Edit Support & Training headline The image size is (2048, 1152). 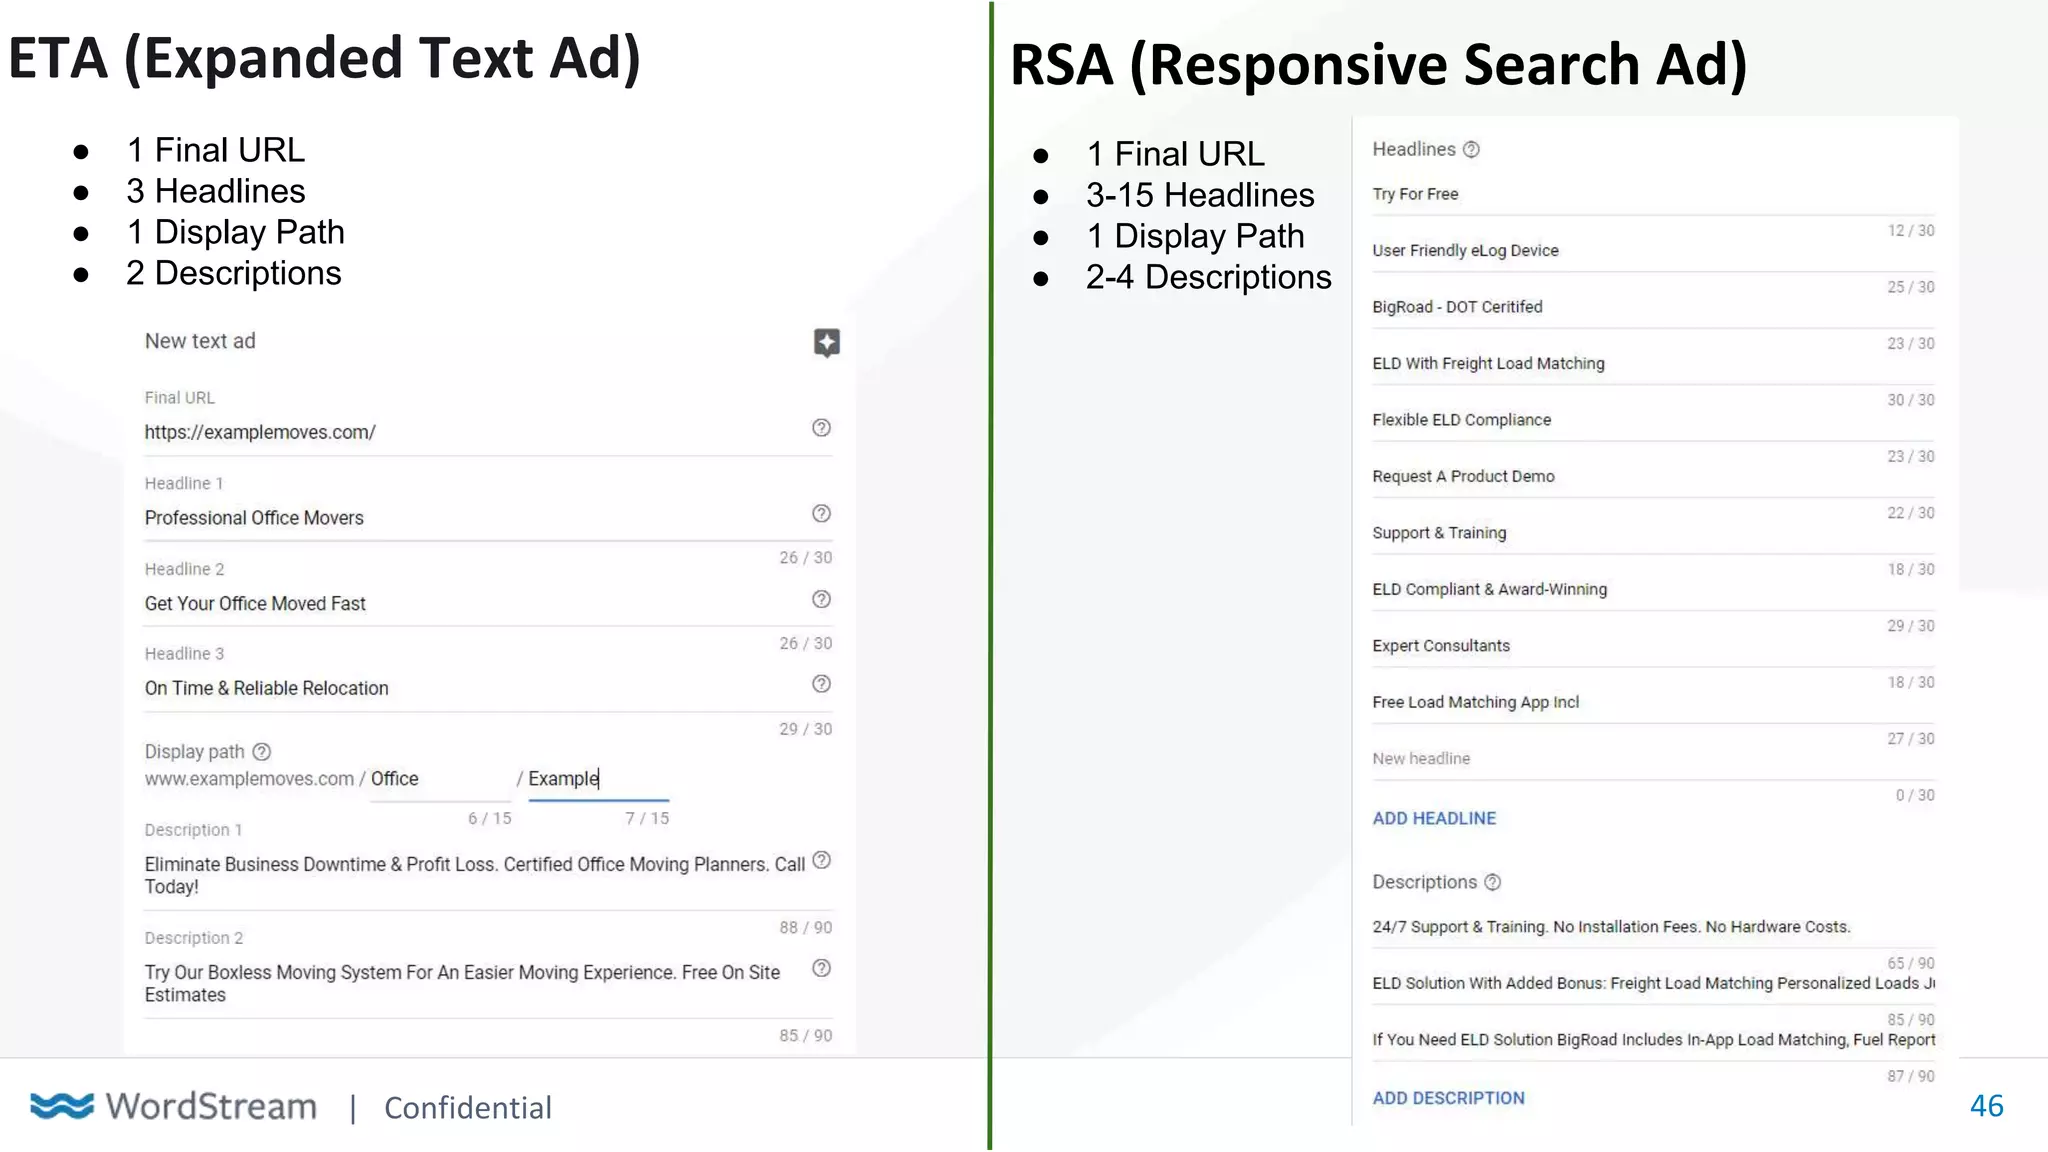coord(1653,533)
